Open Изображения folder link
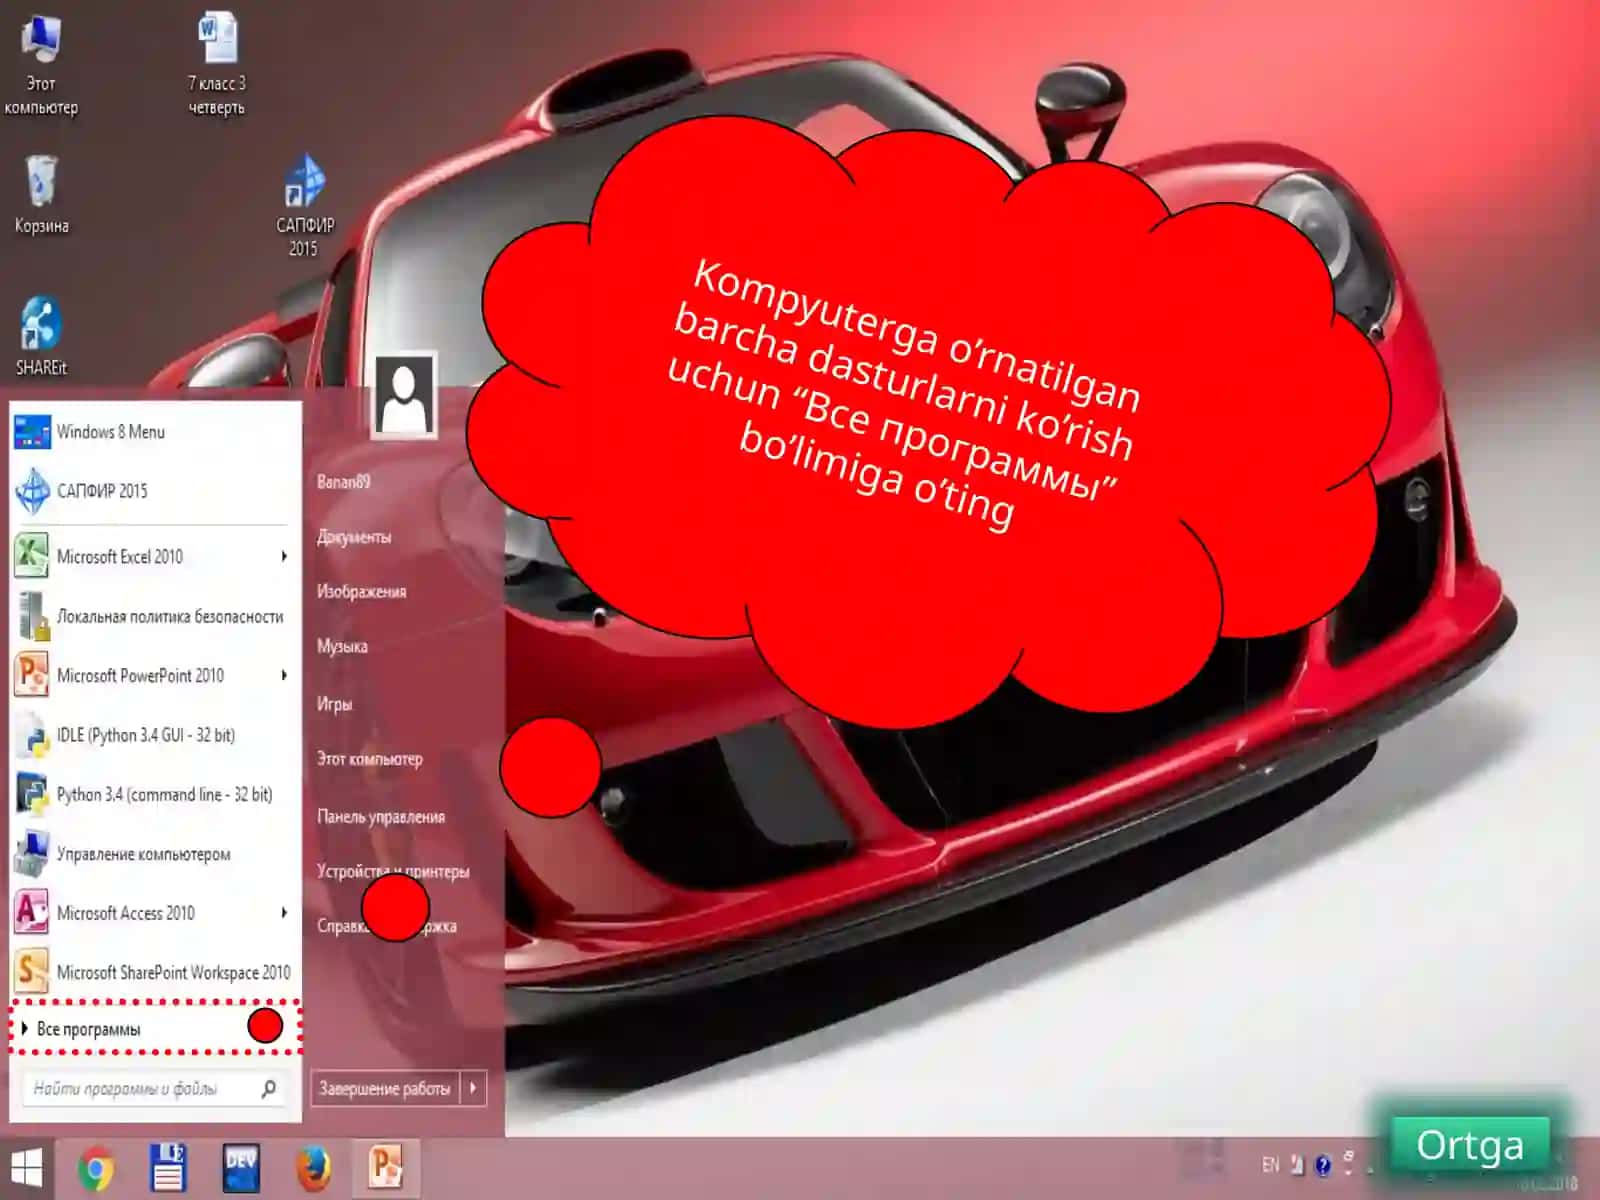Screen dimensions: 1600x1200 click(361, 592)
